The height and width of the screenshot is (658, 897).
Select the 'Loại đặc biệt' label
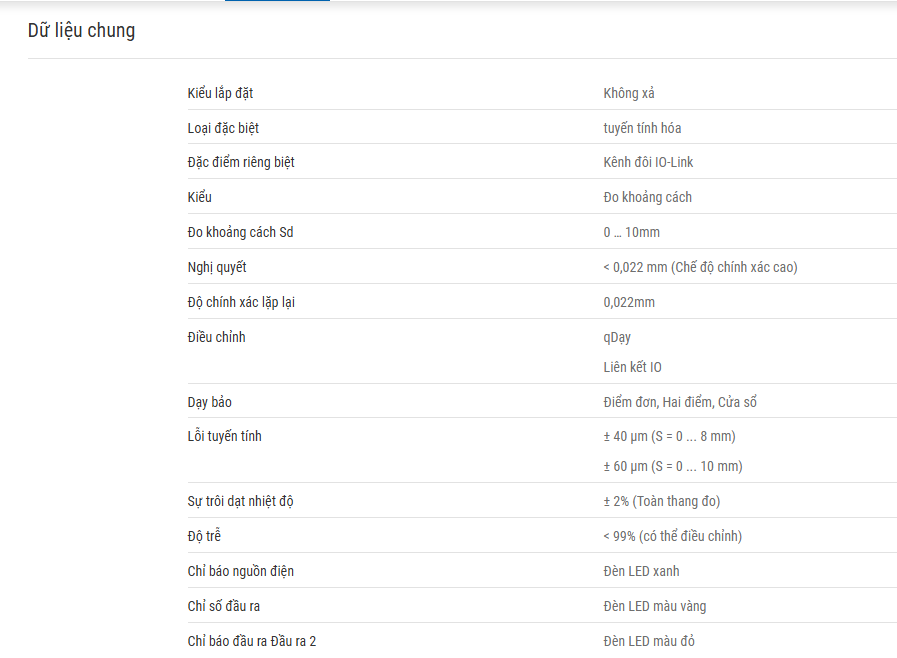223,128
